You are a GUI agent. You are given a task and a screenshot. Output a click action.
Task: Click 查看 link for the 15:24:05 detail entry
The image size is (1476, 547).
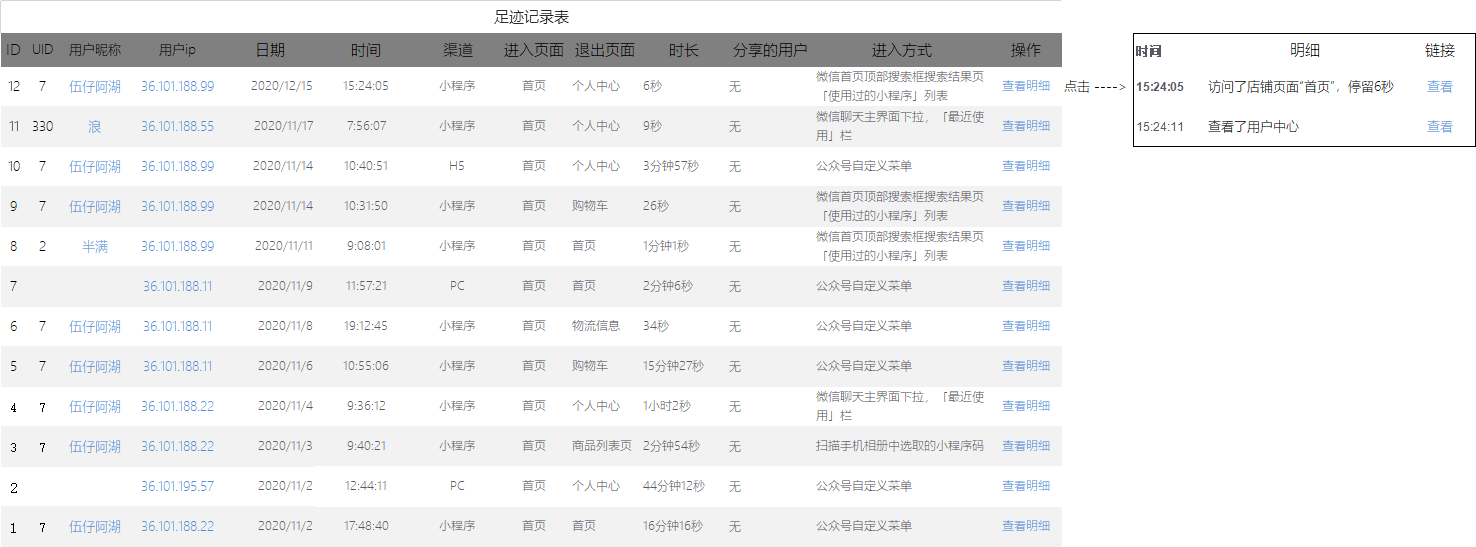coord(1439,87)
